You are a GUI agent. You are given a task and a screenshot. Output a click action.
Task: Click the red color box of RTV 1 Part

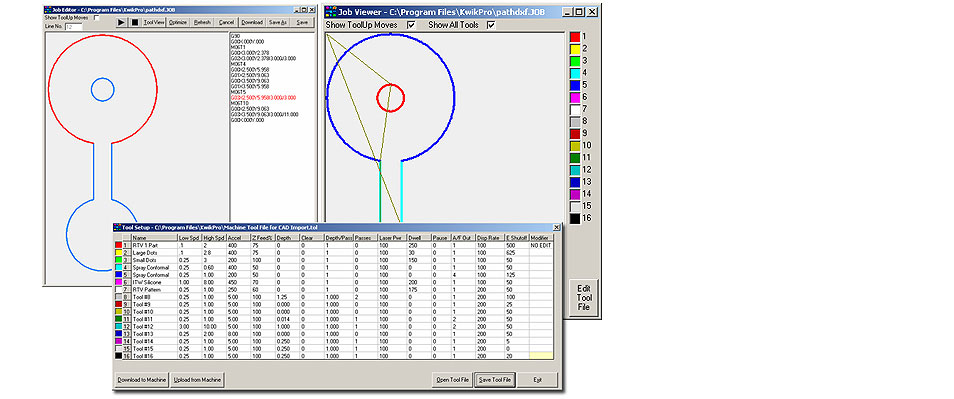(119, 245)
